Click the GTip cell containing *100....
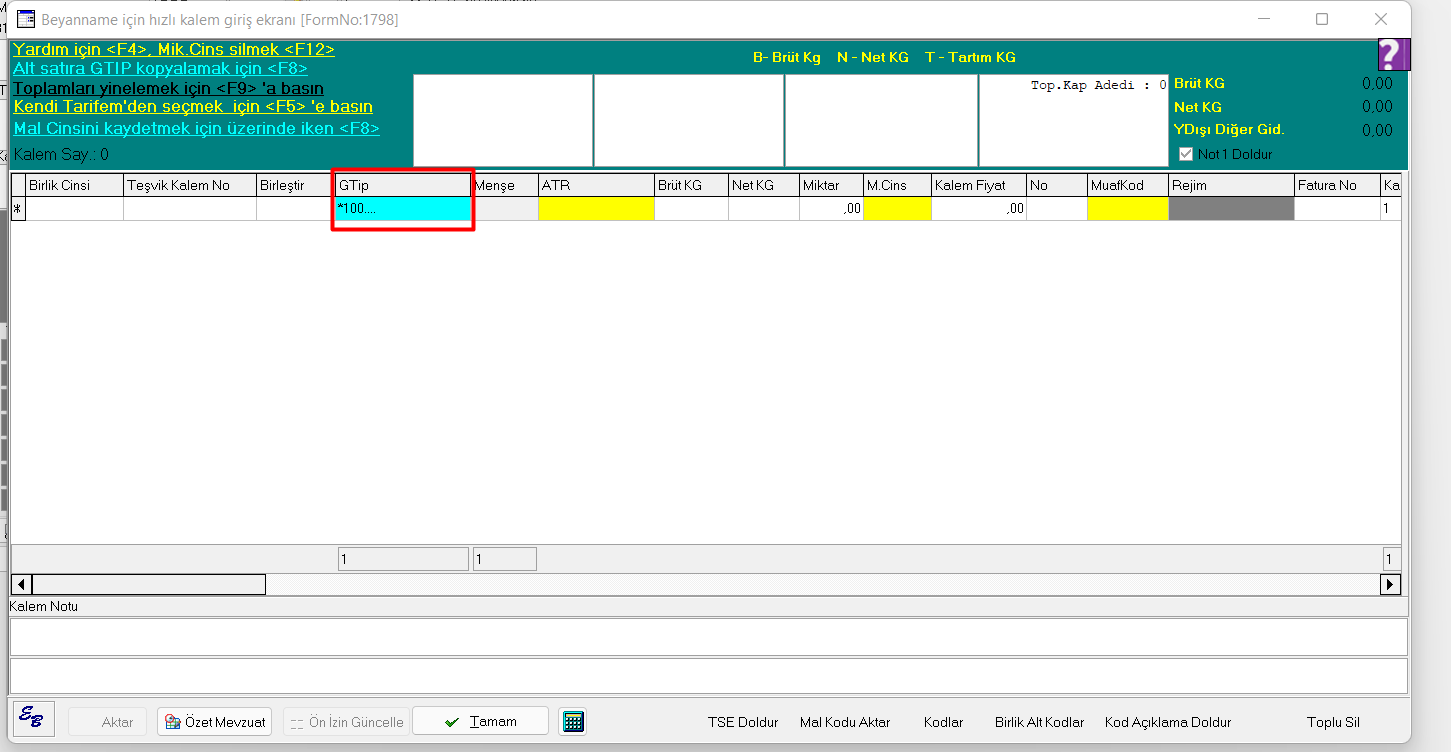 pyautogui.click(x=403, y=209)
